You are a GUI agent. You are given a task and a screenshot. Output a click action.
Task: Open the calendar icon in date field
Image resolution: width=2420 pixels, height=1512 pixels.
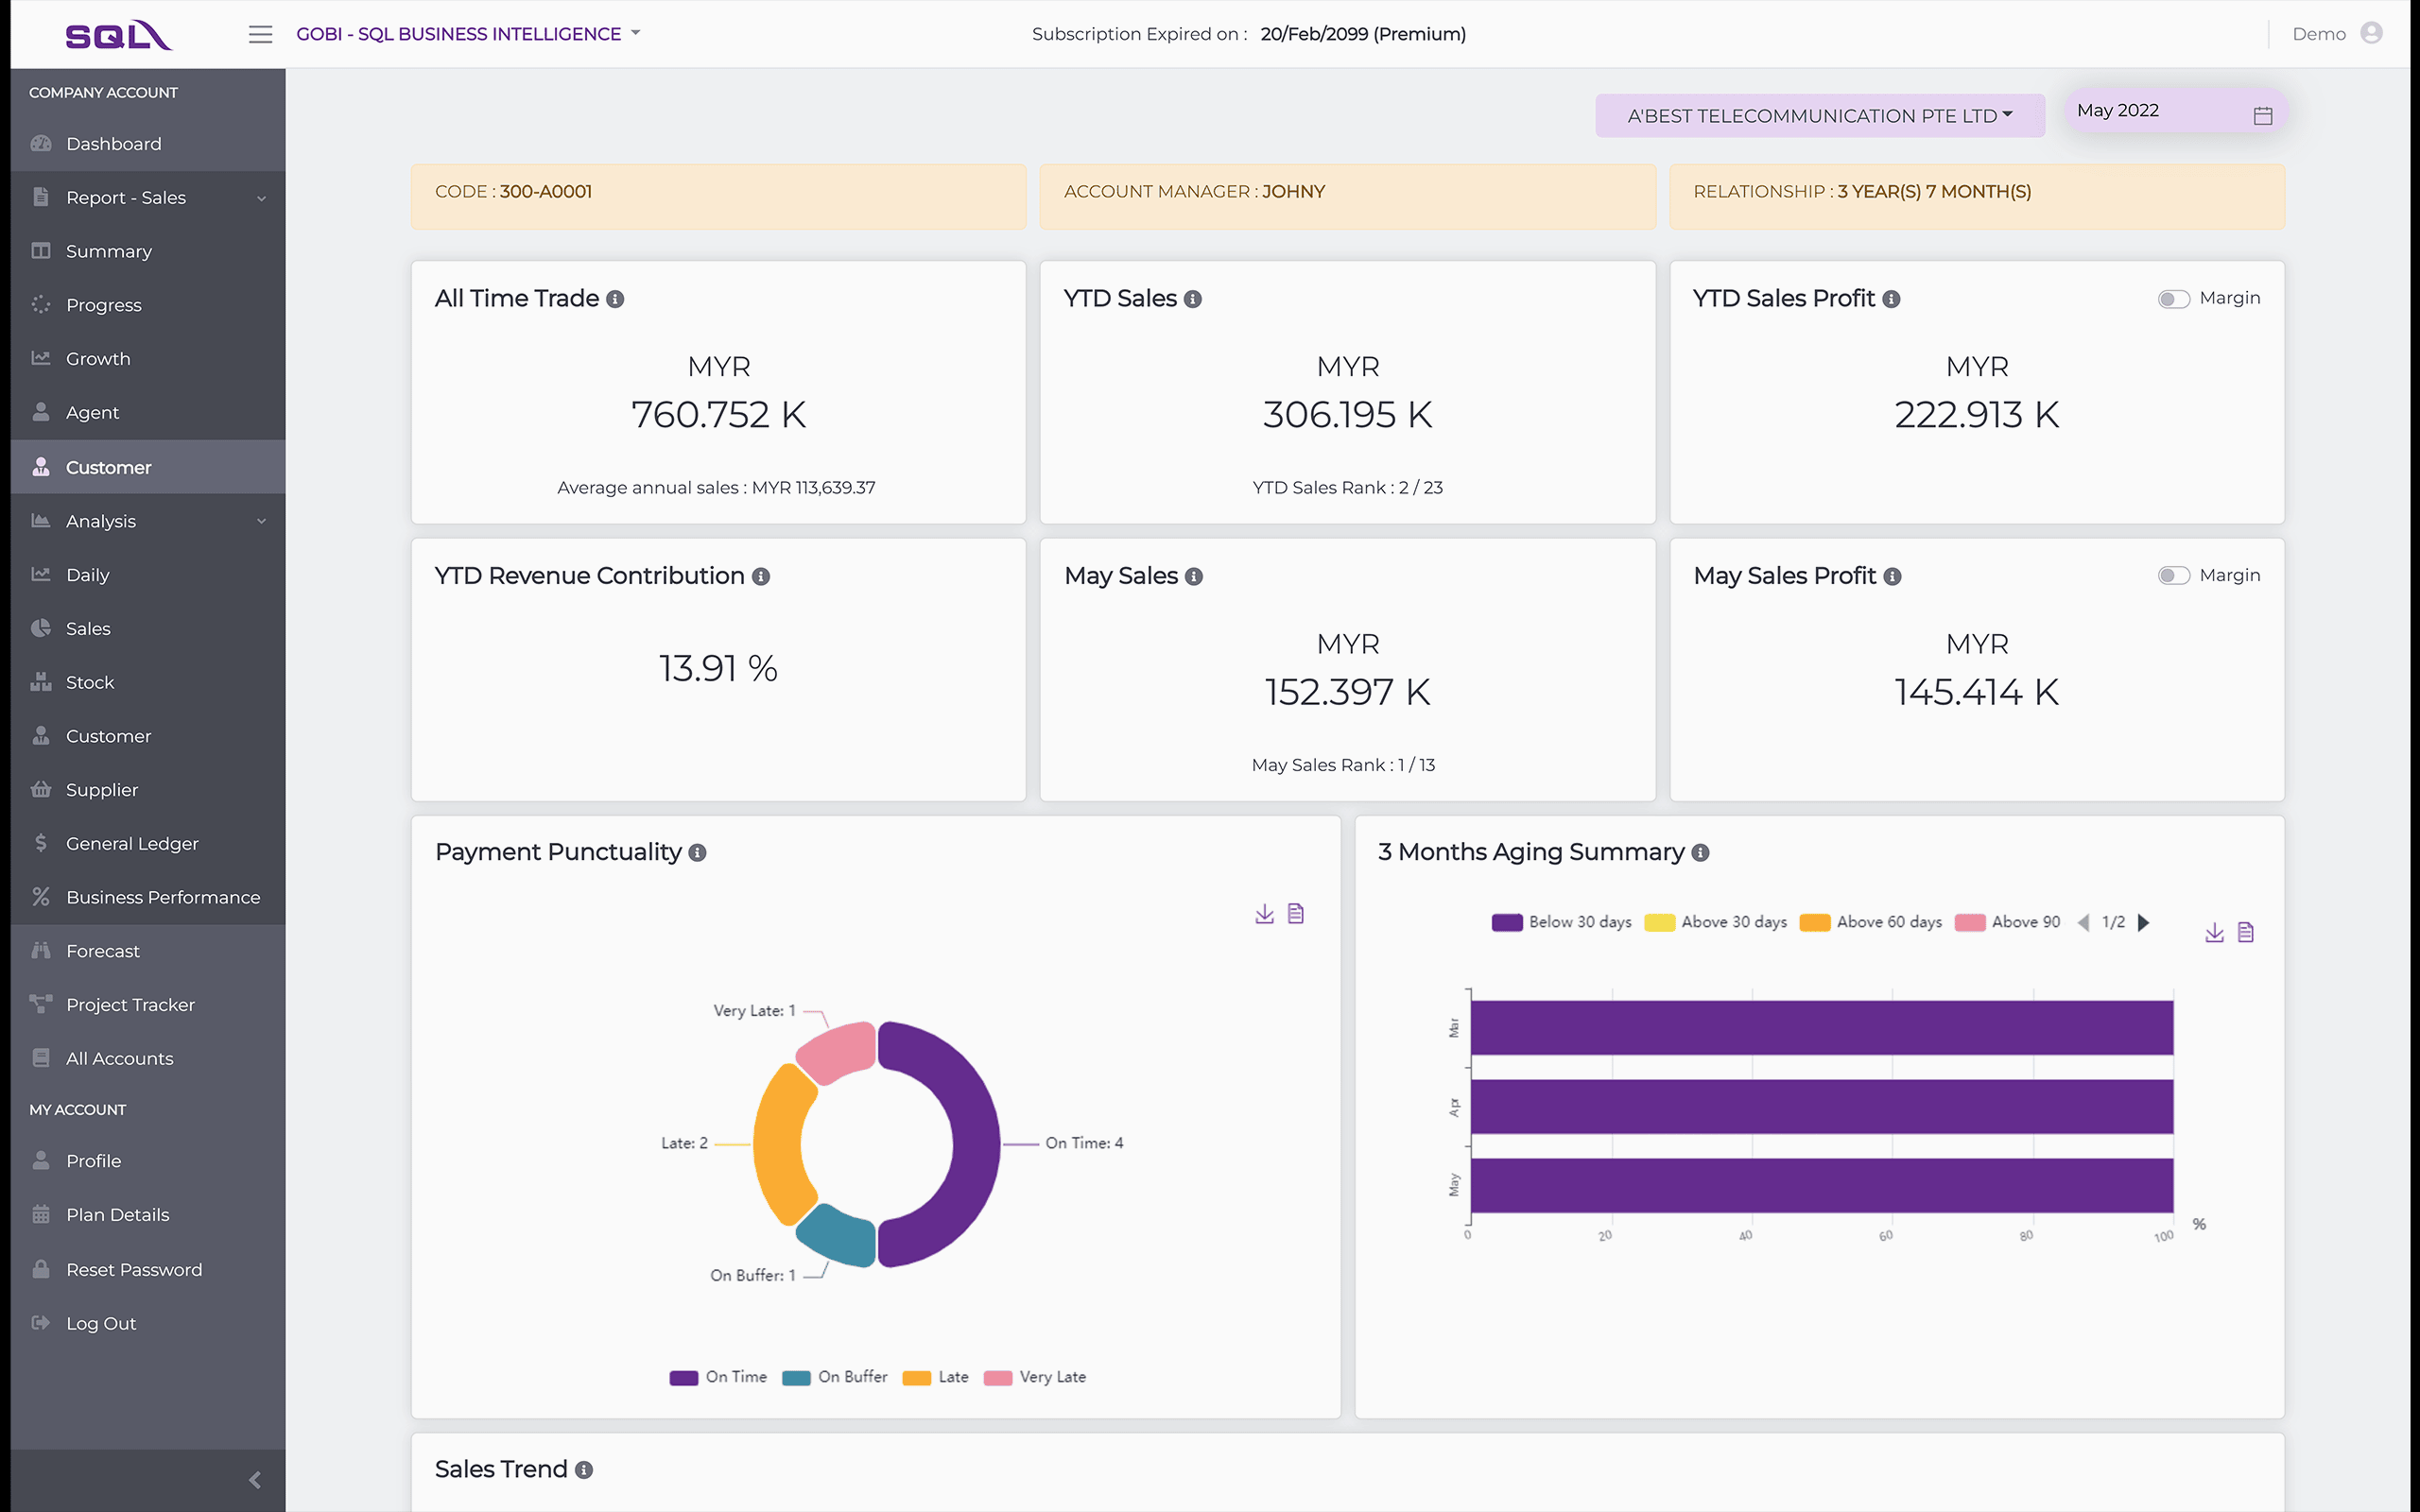pos(2263,115)
